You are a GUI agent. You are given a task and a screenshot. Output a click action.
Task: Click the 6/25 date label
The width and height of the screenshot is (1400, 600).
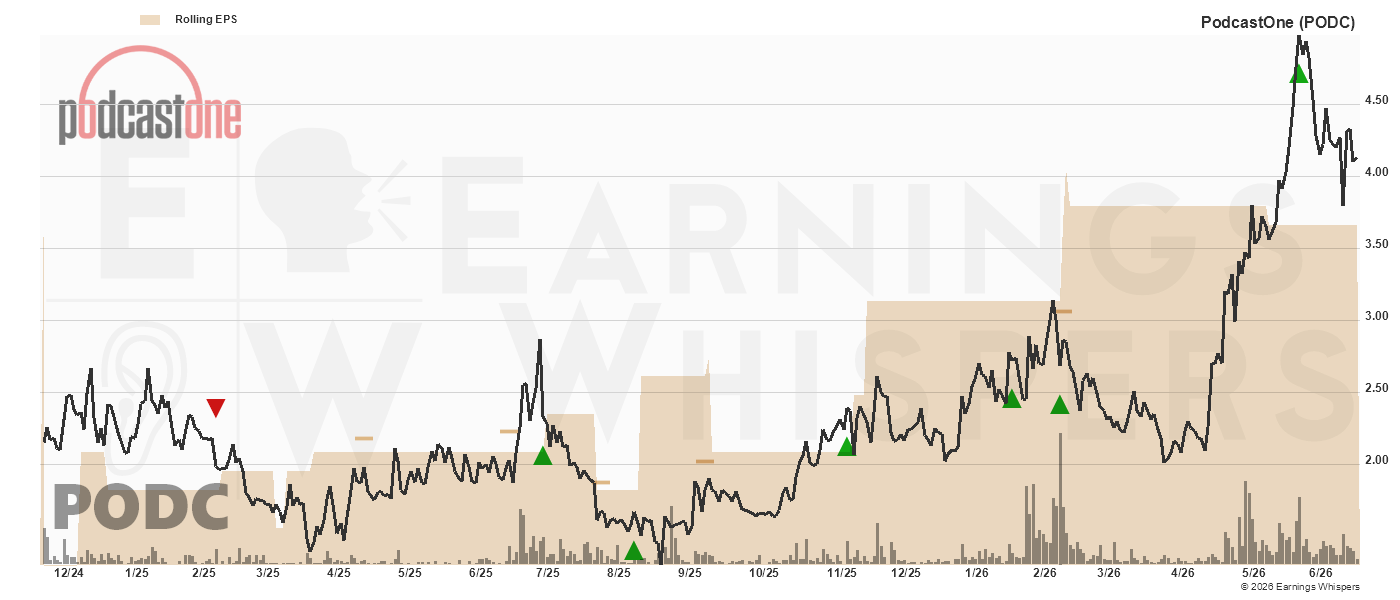click(x=480, y=573)
